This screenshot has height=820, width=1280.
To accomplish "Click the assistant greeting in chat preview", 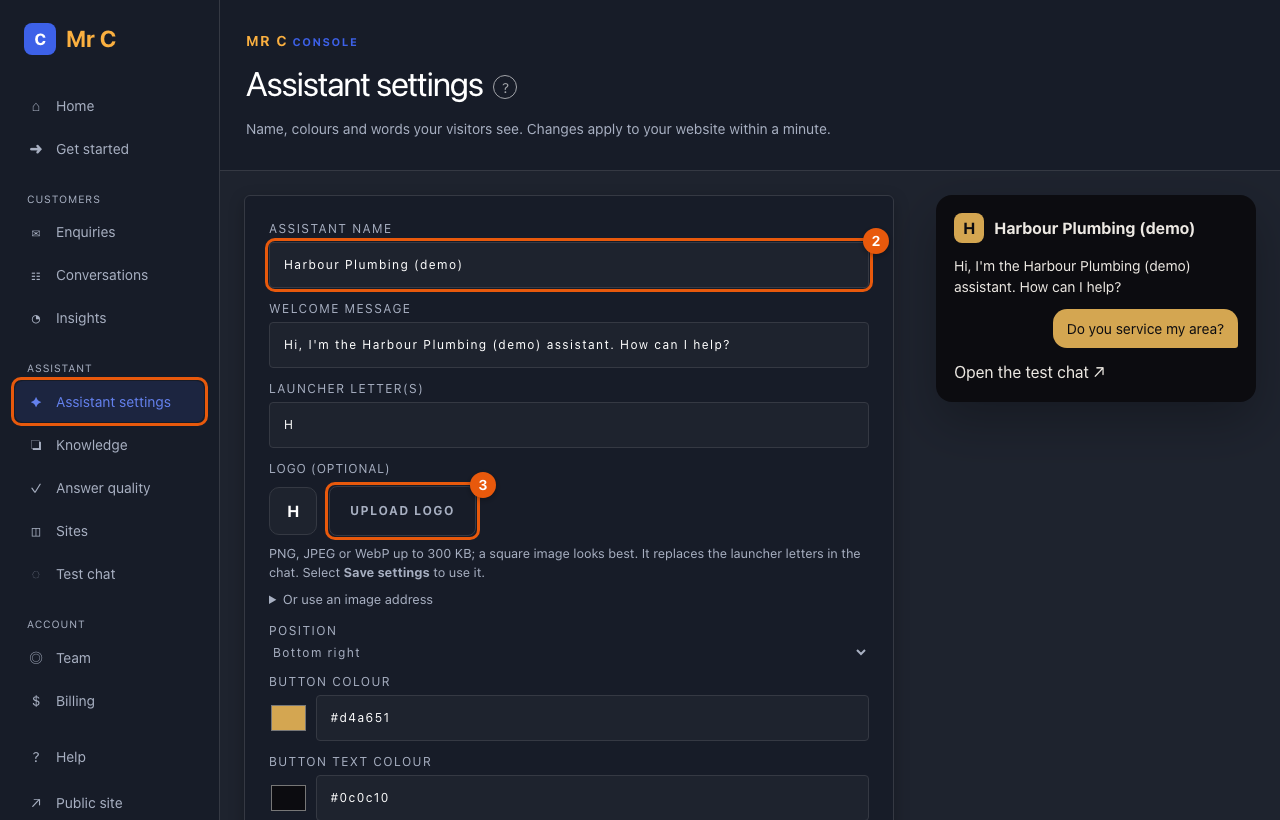I will [1072, 277].
